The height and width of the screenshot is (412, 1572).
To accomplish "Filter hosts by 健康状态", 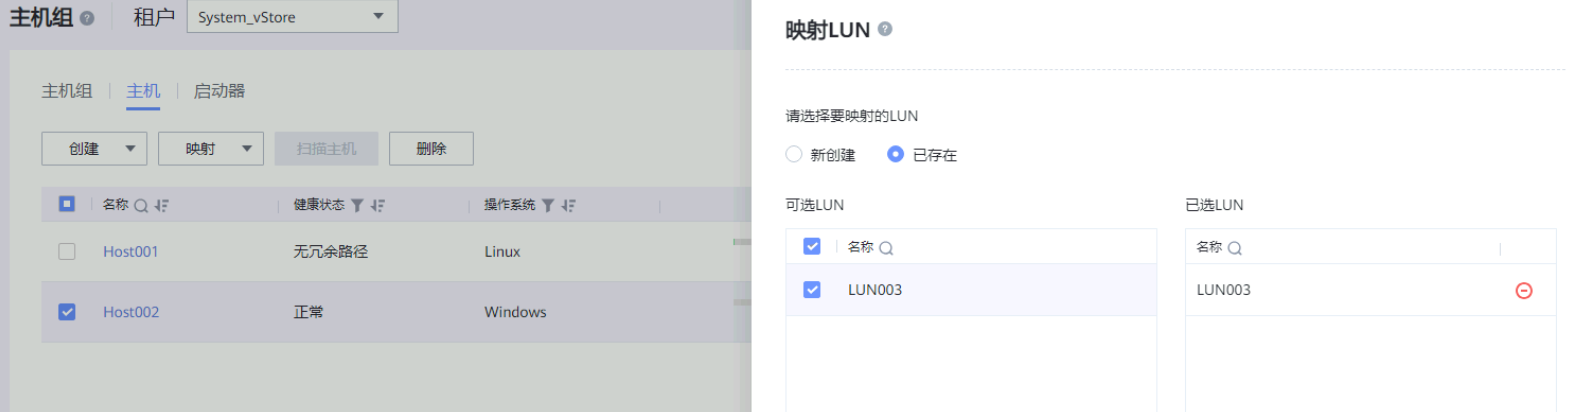I will (x=357, y=206).
